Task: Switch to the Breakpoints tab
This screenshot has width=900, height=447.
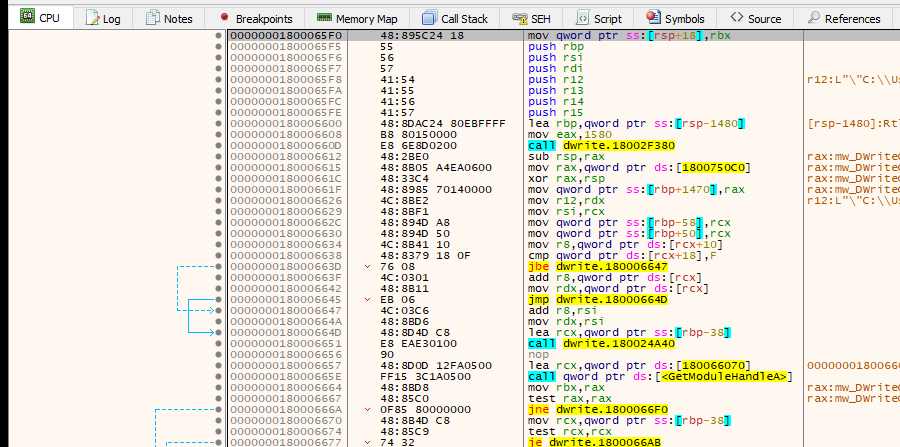Action: pos(255,18)
